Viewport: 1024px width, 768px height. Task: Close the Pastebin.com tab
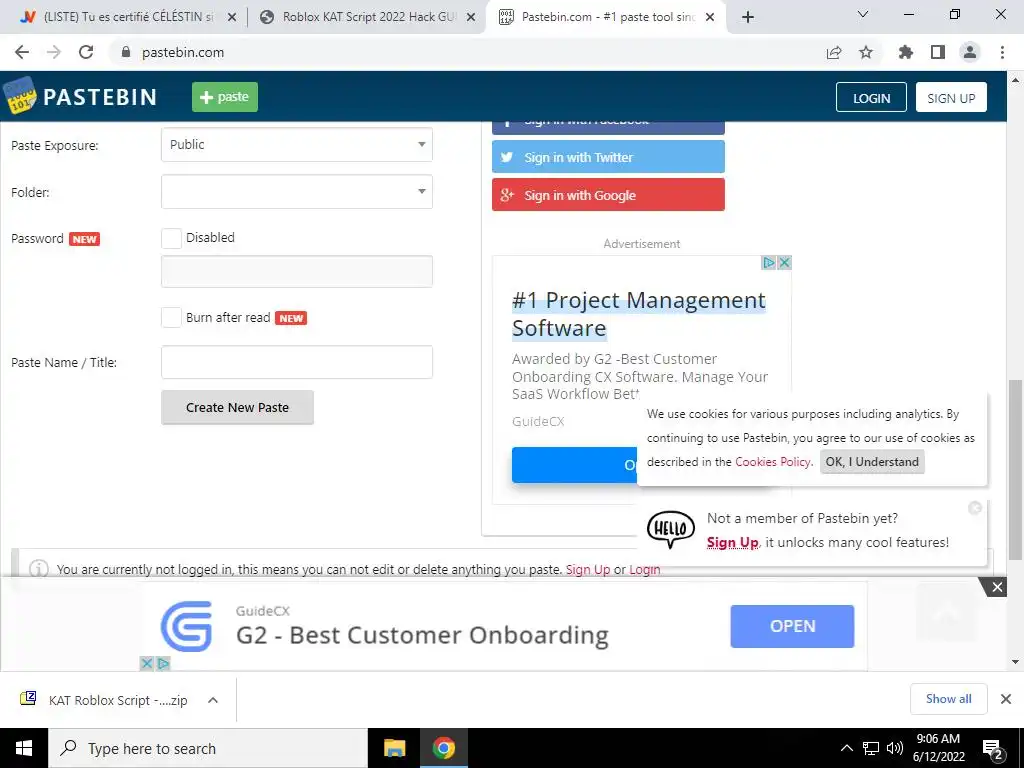711,18
